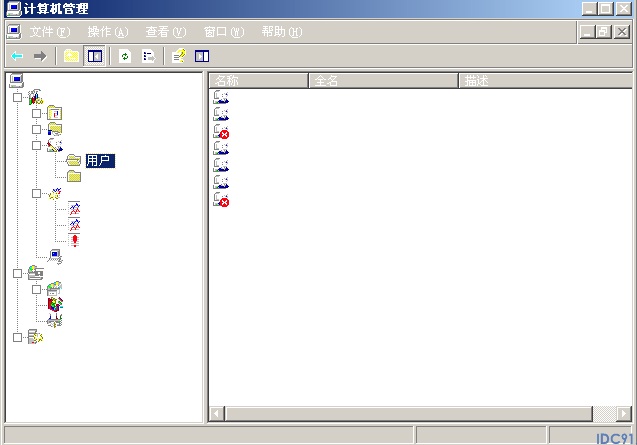
Task: Sort by the 描述 column header
Action: 545,80
